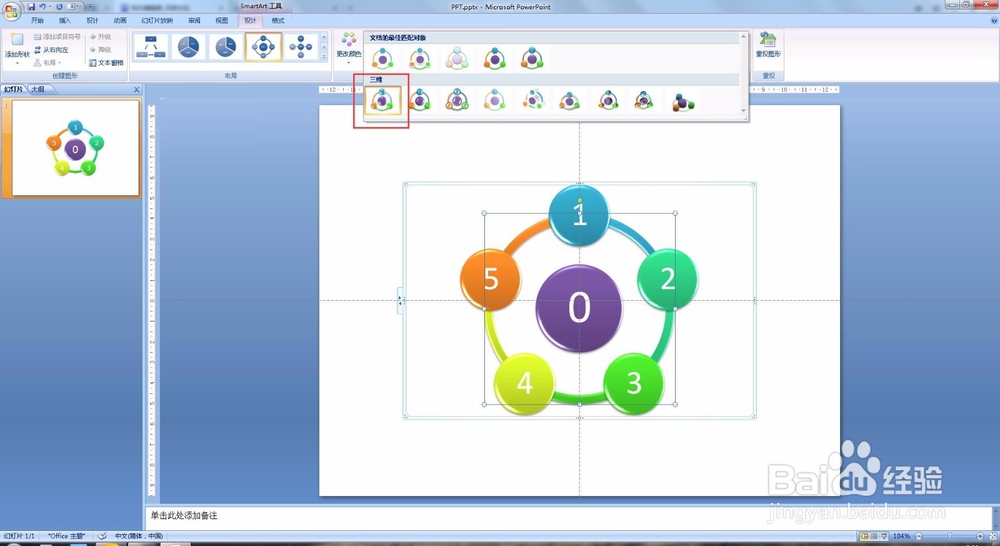Select the green circle labeled 3
The width and height of the screenshot is (1000, 546).
[x=634, y=383]
